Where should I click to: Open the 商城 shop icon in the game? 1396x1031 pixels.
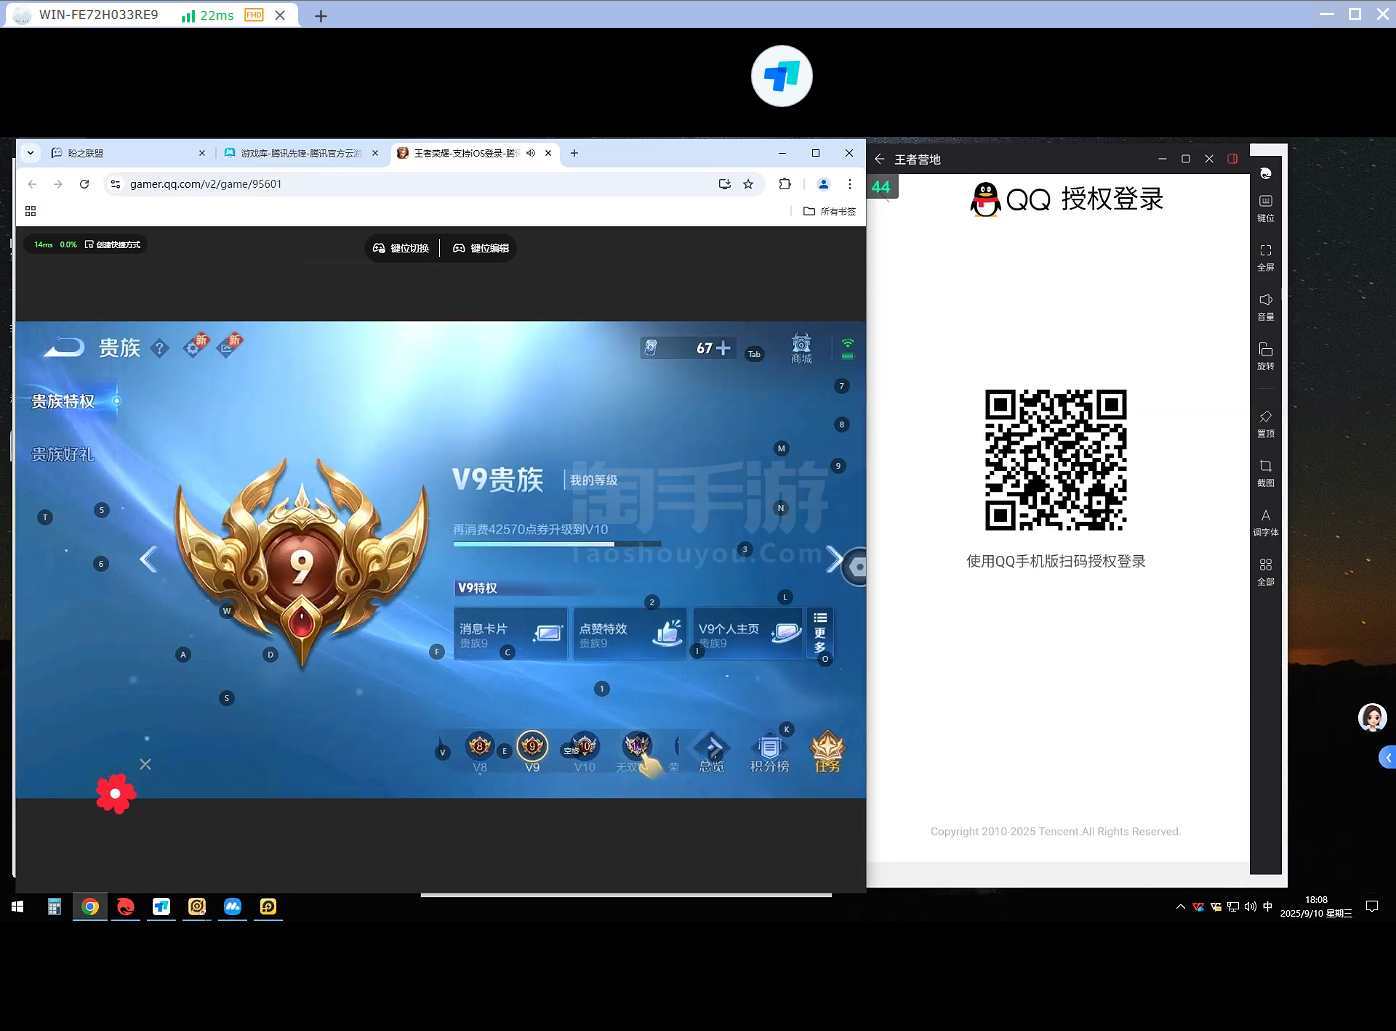(801, 348)
